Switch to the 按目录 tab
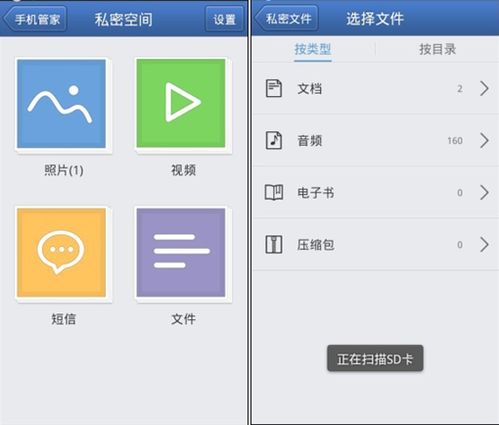The height and width of the screenshot is (425, 499). (x=437, y=49)
